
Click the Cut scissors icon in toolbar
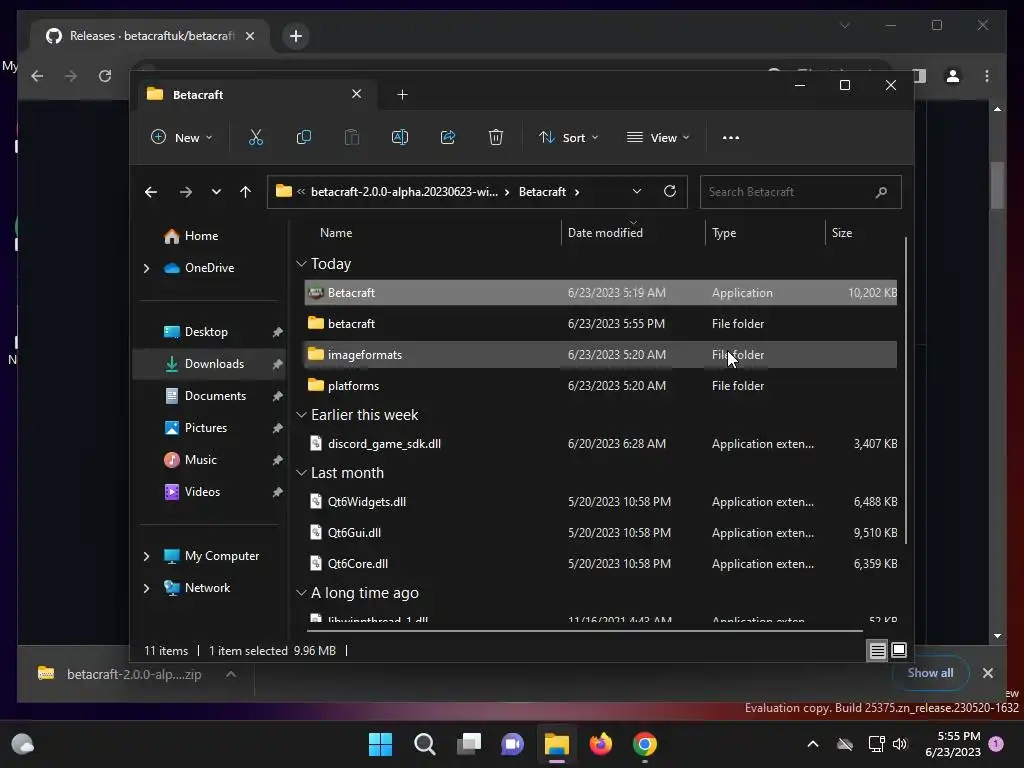(x=255, y=138)
